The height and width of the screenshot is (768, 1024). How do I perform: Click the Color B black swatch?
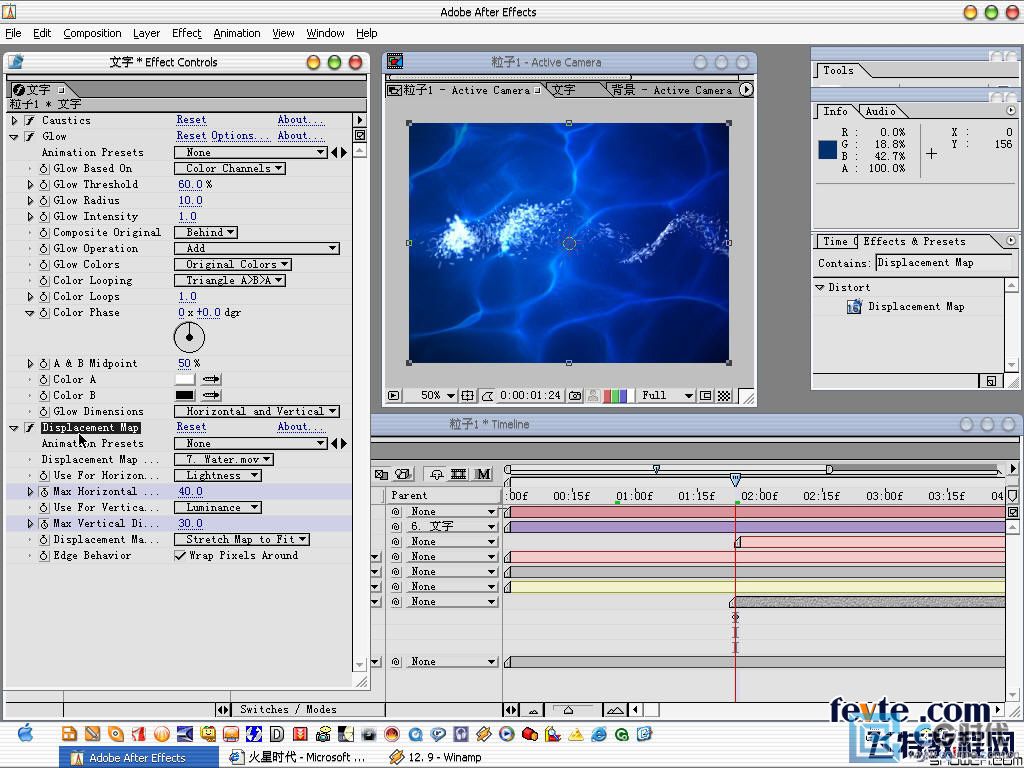pos(185,395)
